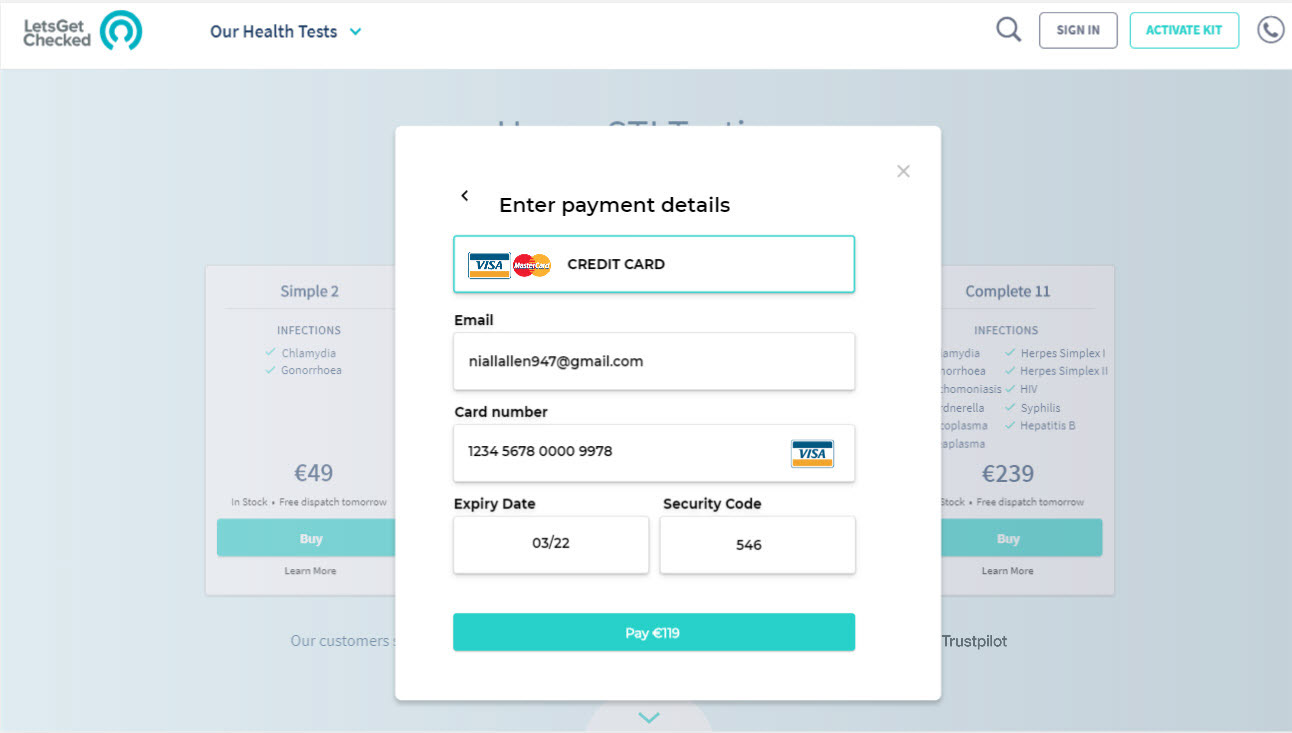Close the payment dialog with X
The height and width of the screenshot is (733, 1292).
tap(903, 171)
